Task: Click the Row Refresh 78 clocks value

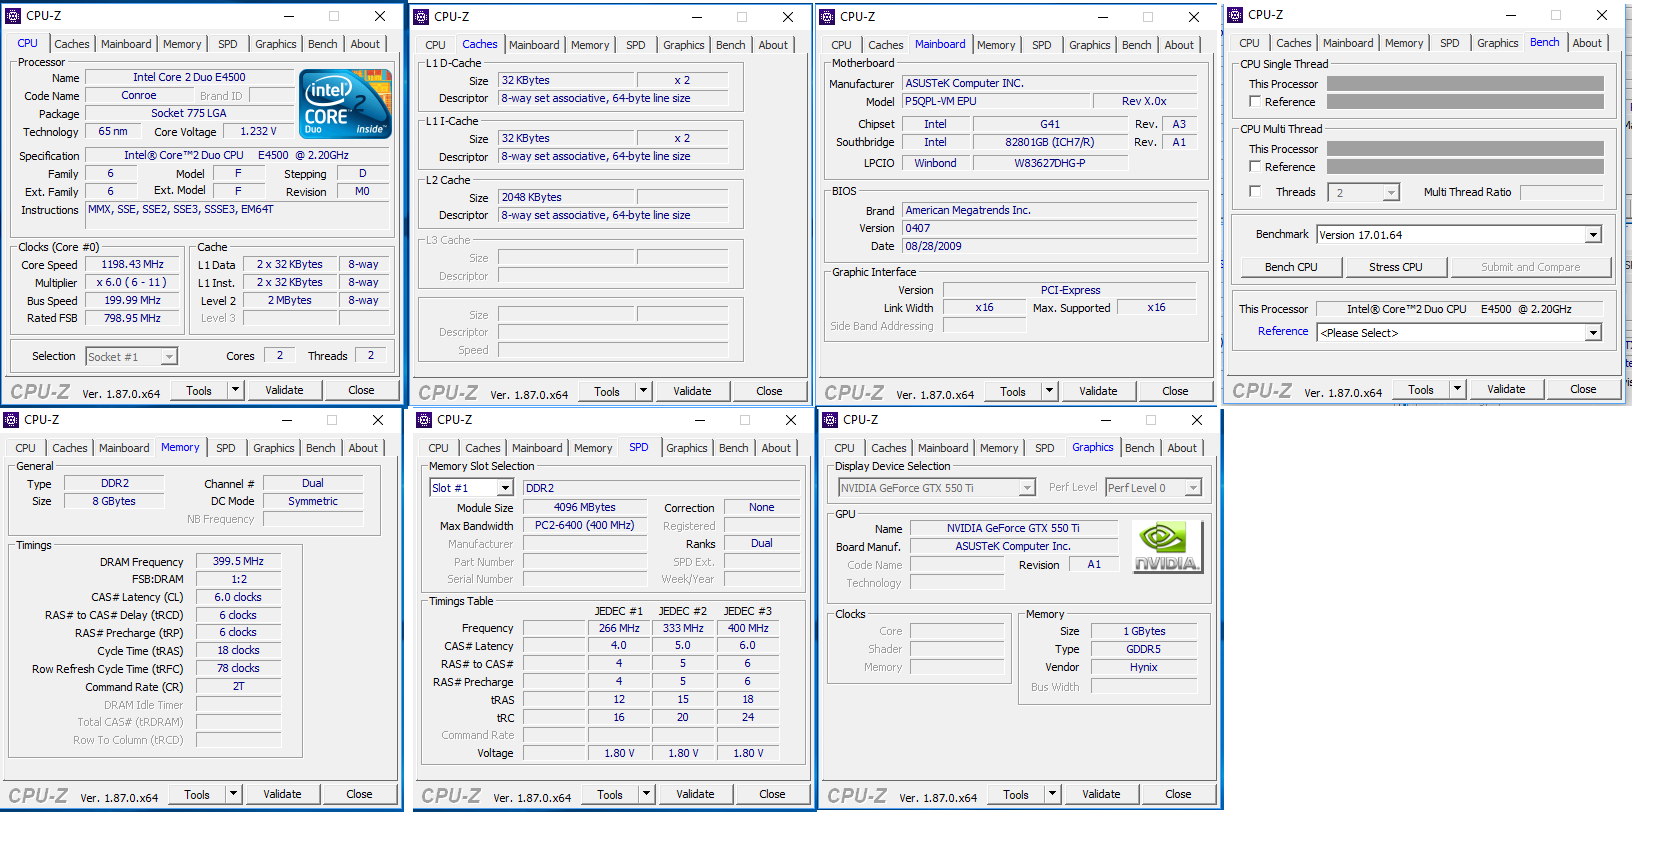Action: [x=238, y=668]
